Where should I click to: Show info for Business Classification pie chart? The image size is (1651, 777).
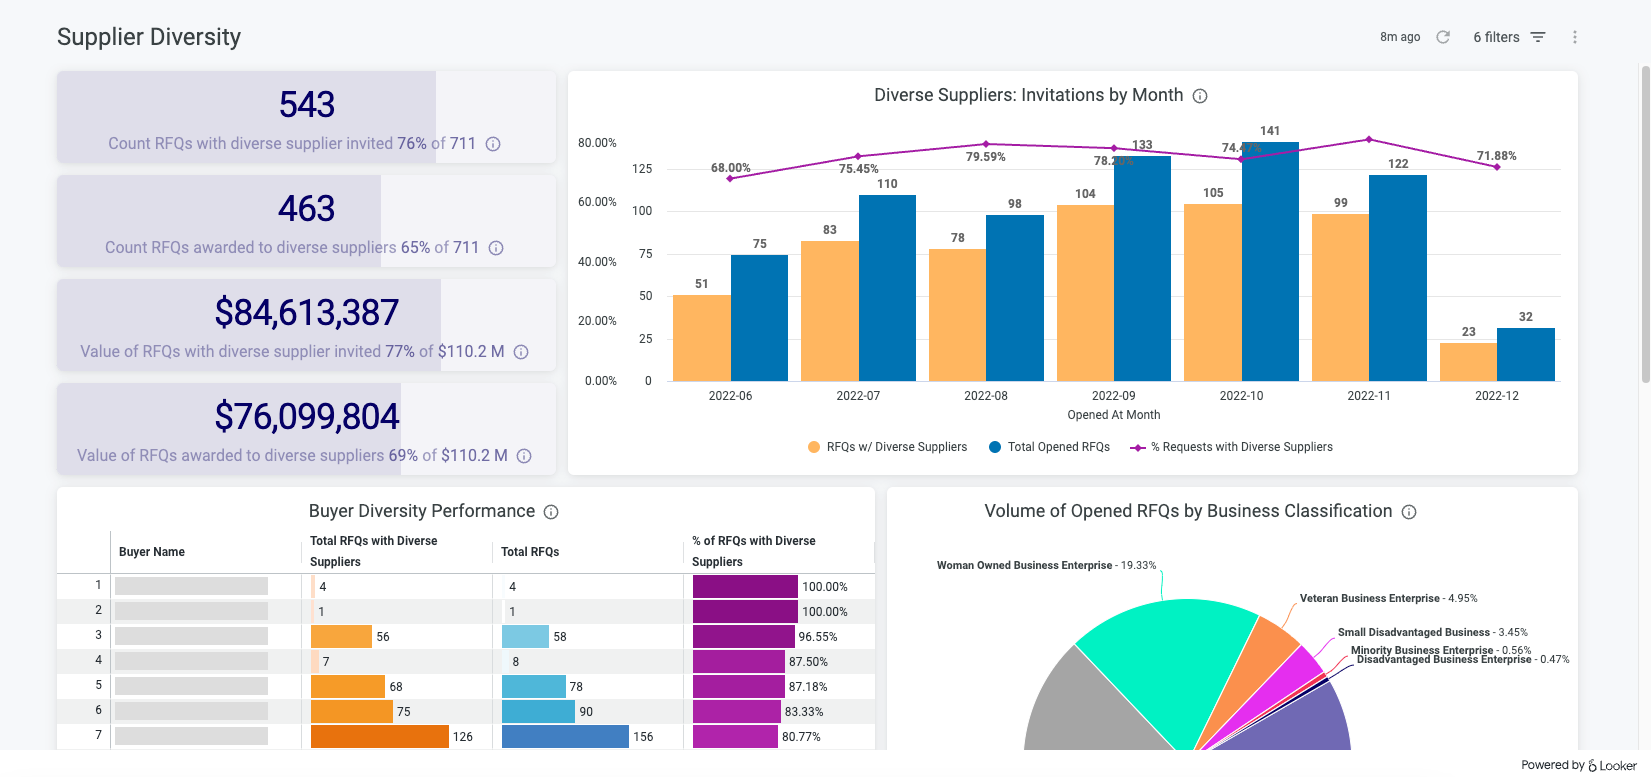(x=1409, y=512)
